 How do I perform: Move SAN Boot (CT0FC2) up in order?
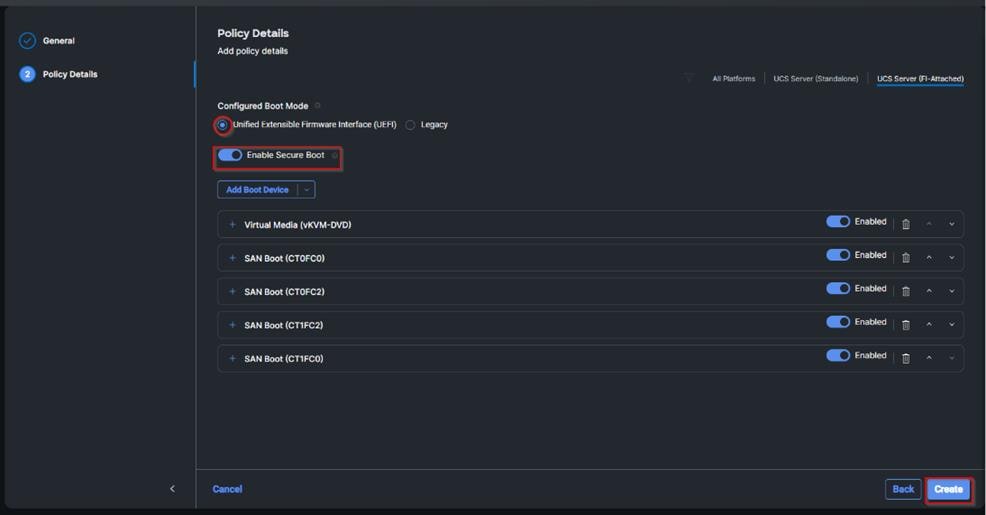(x=929, y=292)
